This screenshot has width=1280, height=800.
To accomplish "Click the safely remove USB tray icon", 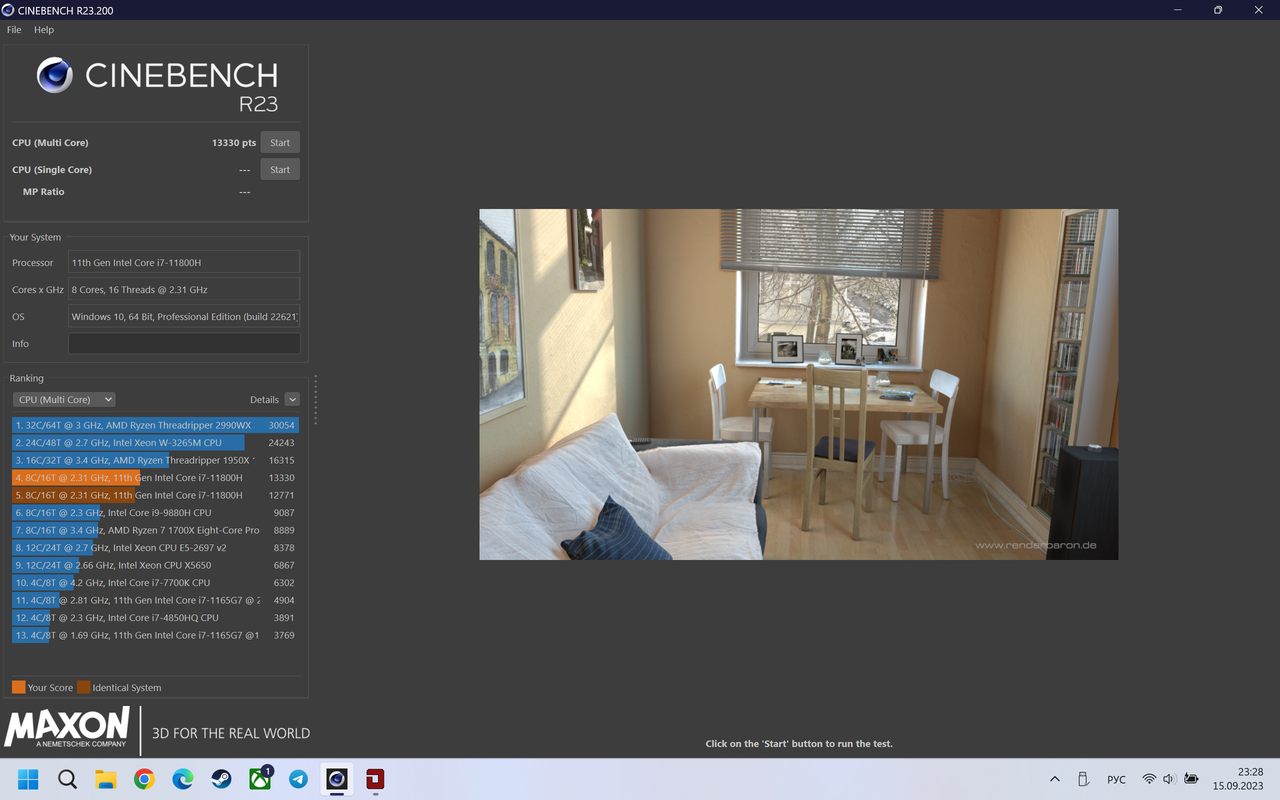I will pos(1083,779).
